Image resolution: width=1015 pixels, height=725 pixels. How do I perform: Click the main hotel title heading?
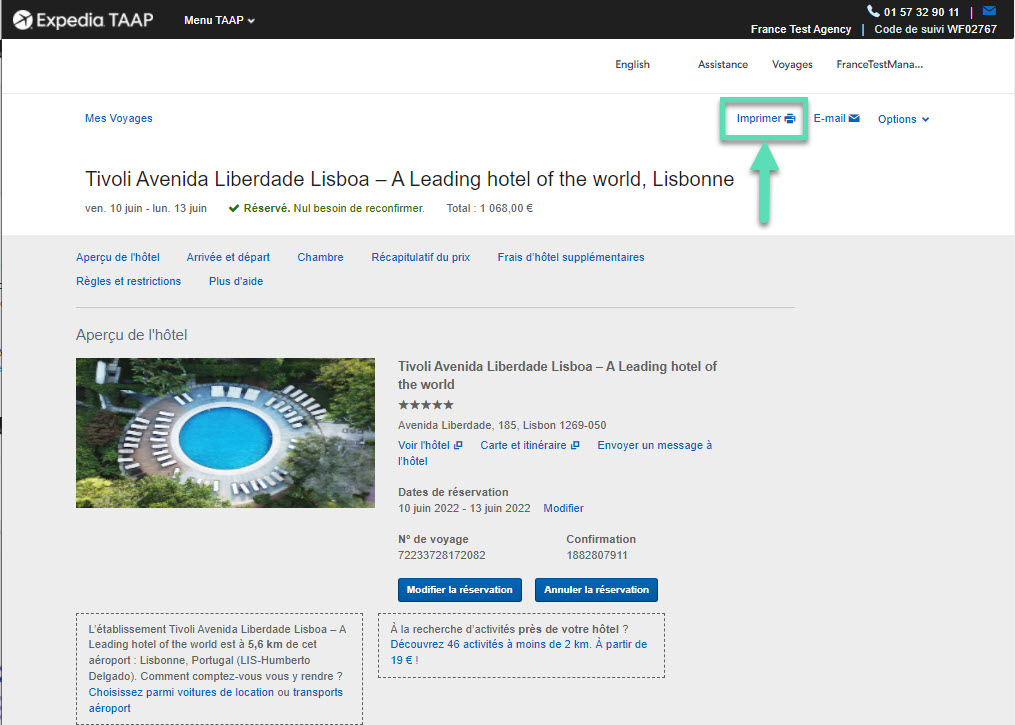tap(410, 179)
